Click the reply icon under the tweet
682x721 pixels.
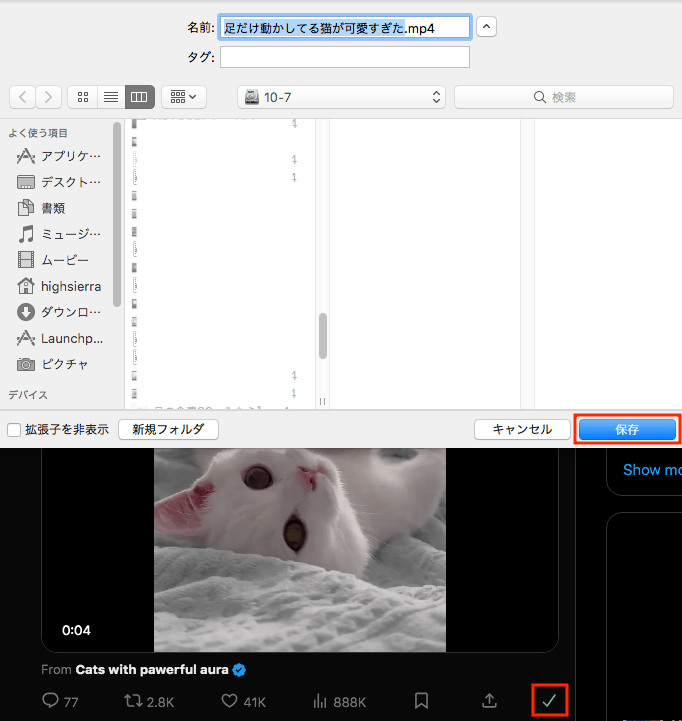[x=49, y=700]
